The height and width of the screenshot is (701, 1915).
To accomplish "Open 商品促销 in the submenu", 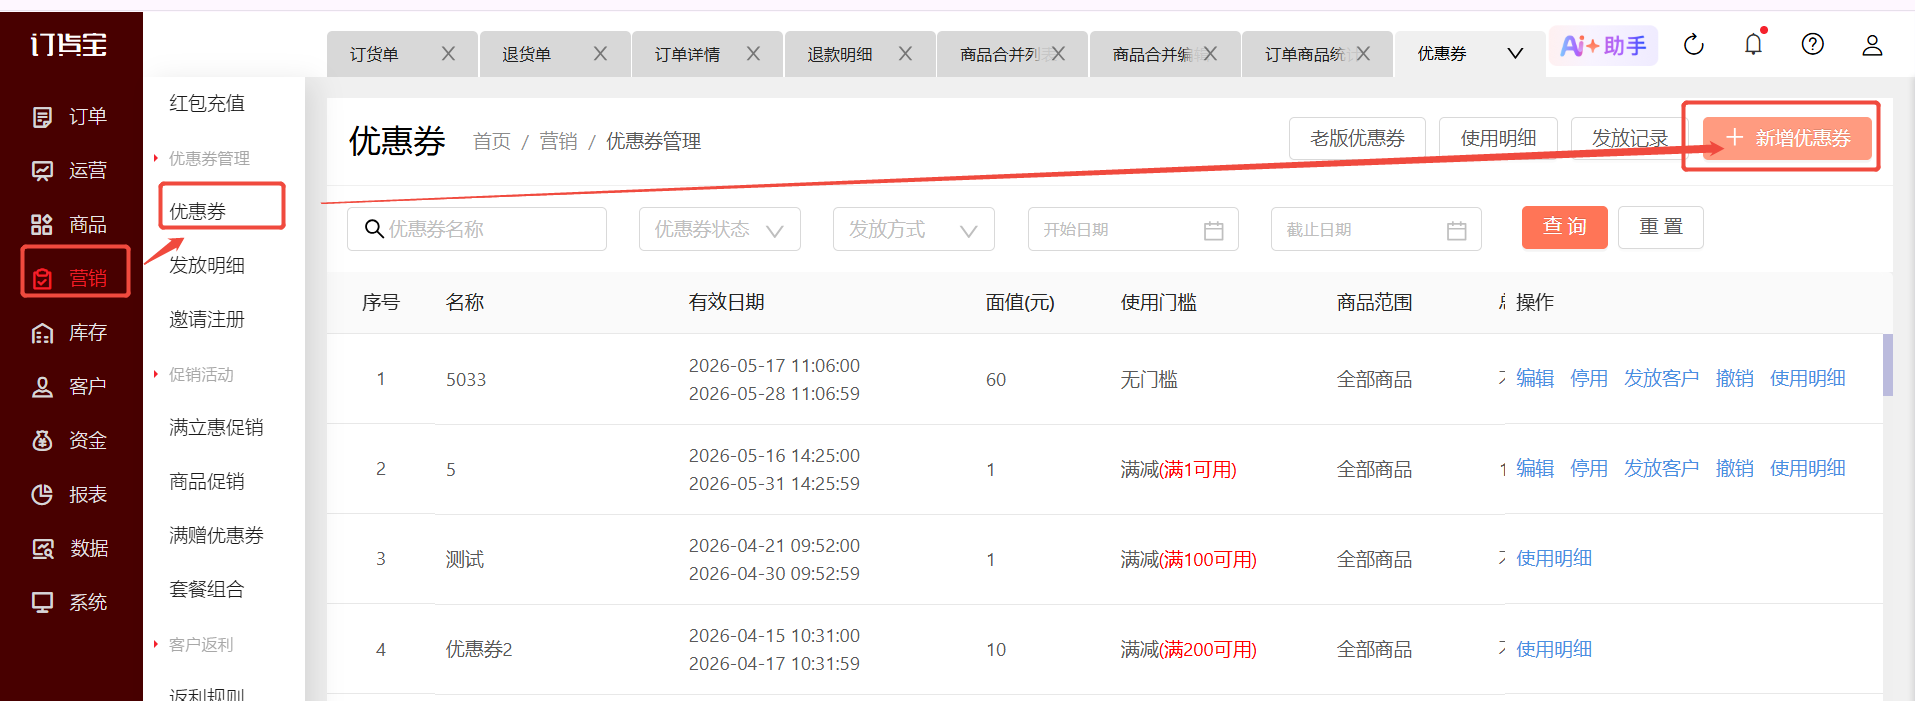I will [x=207, y=481].
